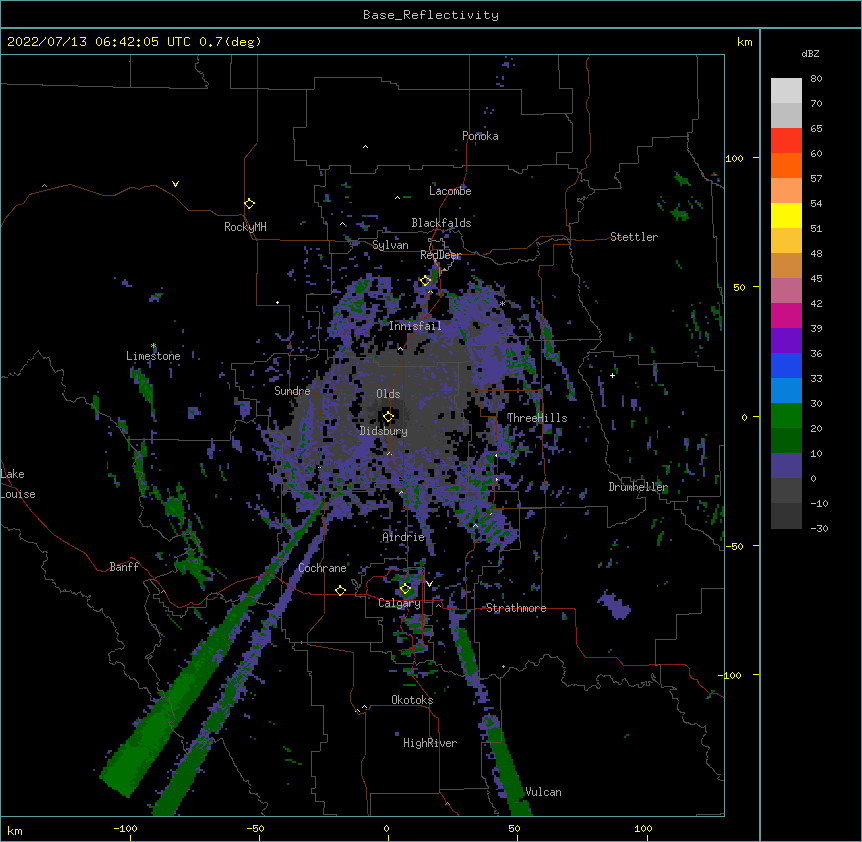Click the RockyMH label

coord(245,227)
